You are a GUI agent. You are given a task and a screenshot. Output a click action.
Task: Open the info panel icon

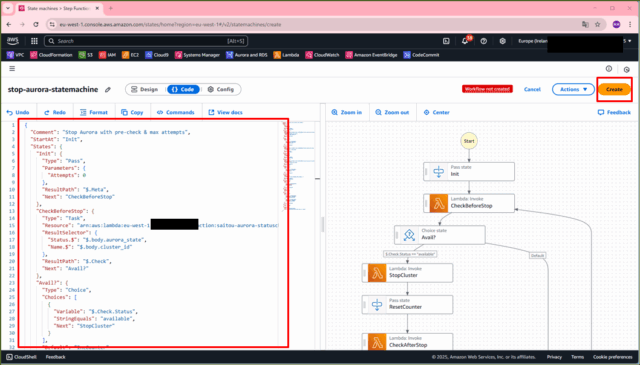click(x=609, y=69)
